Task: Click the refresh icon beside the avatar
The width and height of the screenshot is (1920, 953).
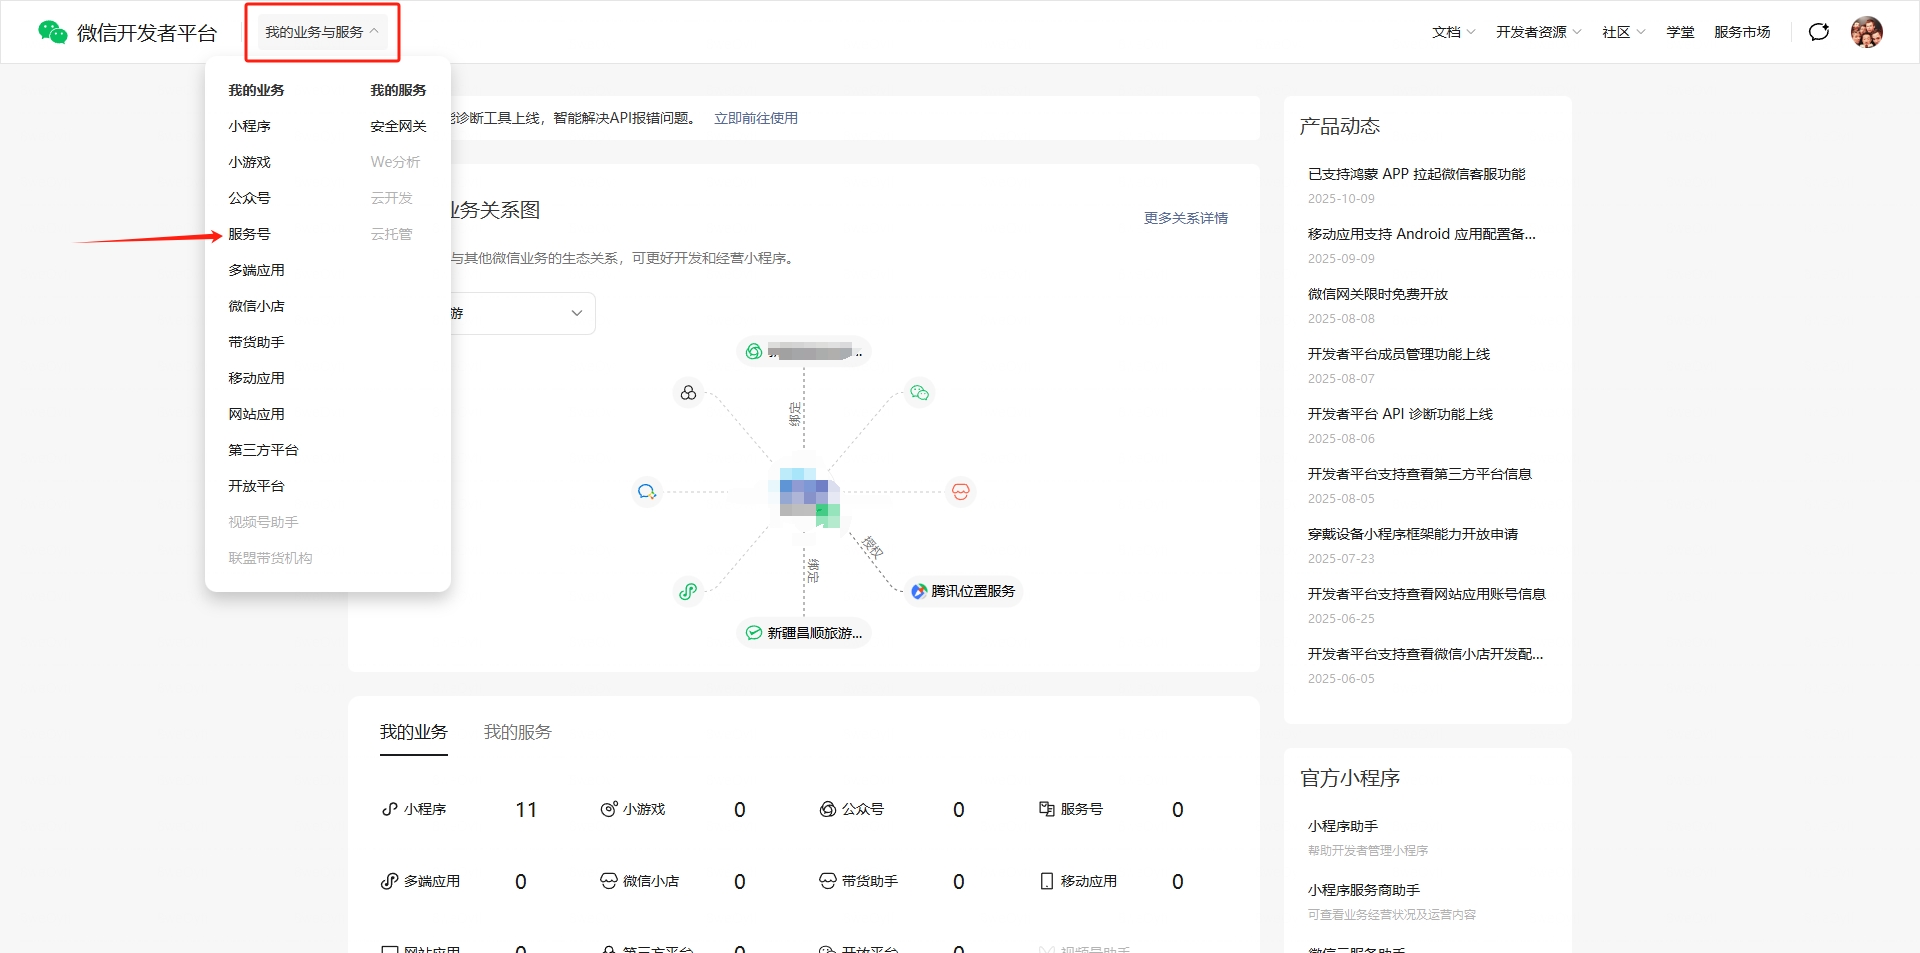Action: (1819, 32)
